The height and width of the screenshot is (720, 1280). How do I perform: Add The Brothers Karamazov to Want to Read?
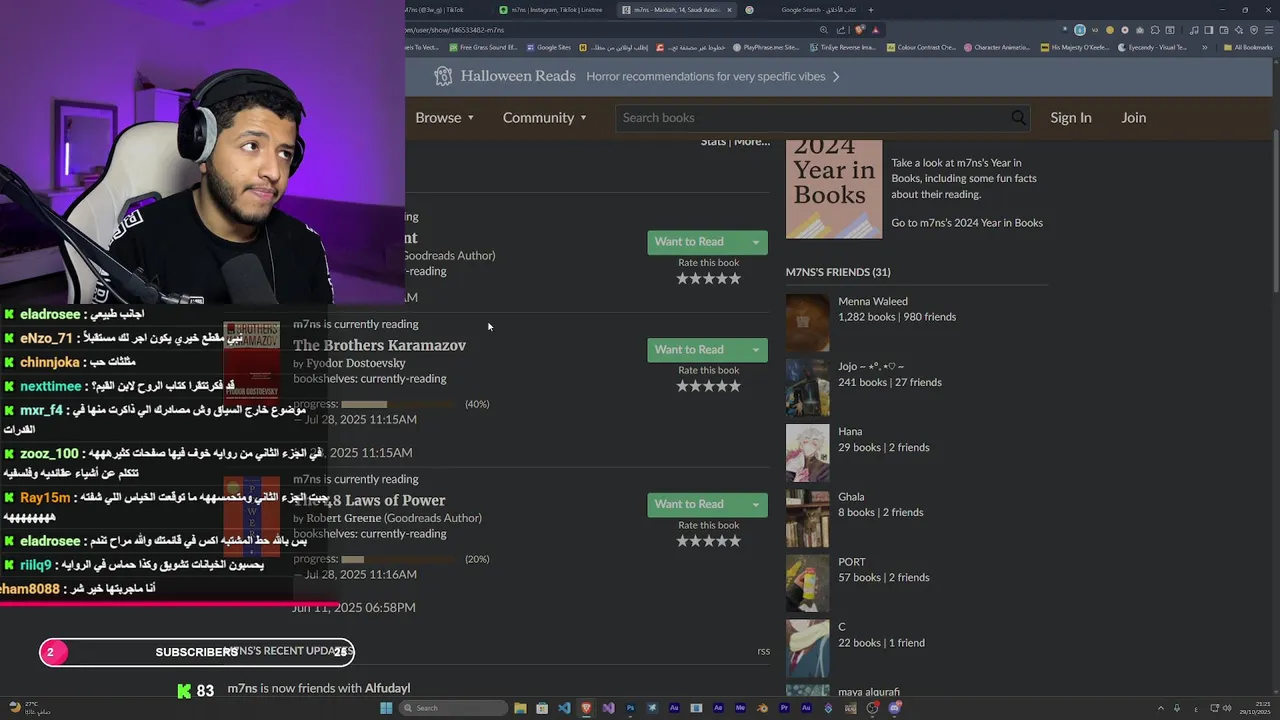point(695,350)
